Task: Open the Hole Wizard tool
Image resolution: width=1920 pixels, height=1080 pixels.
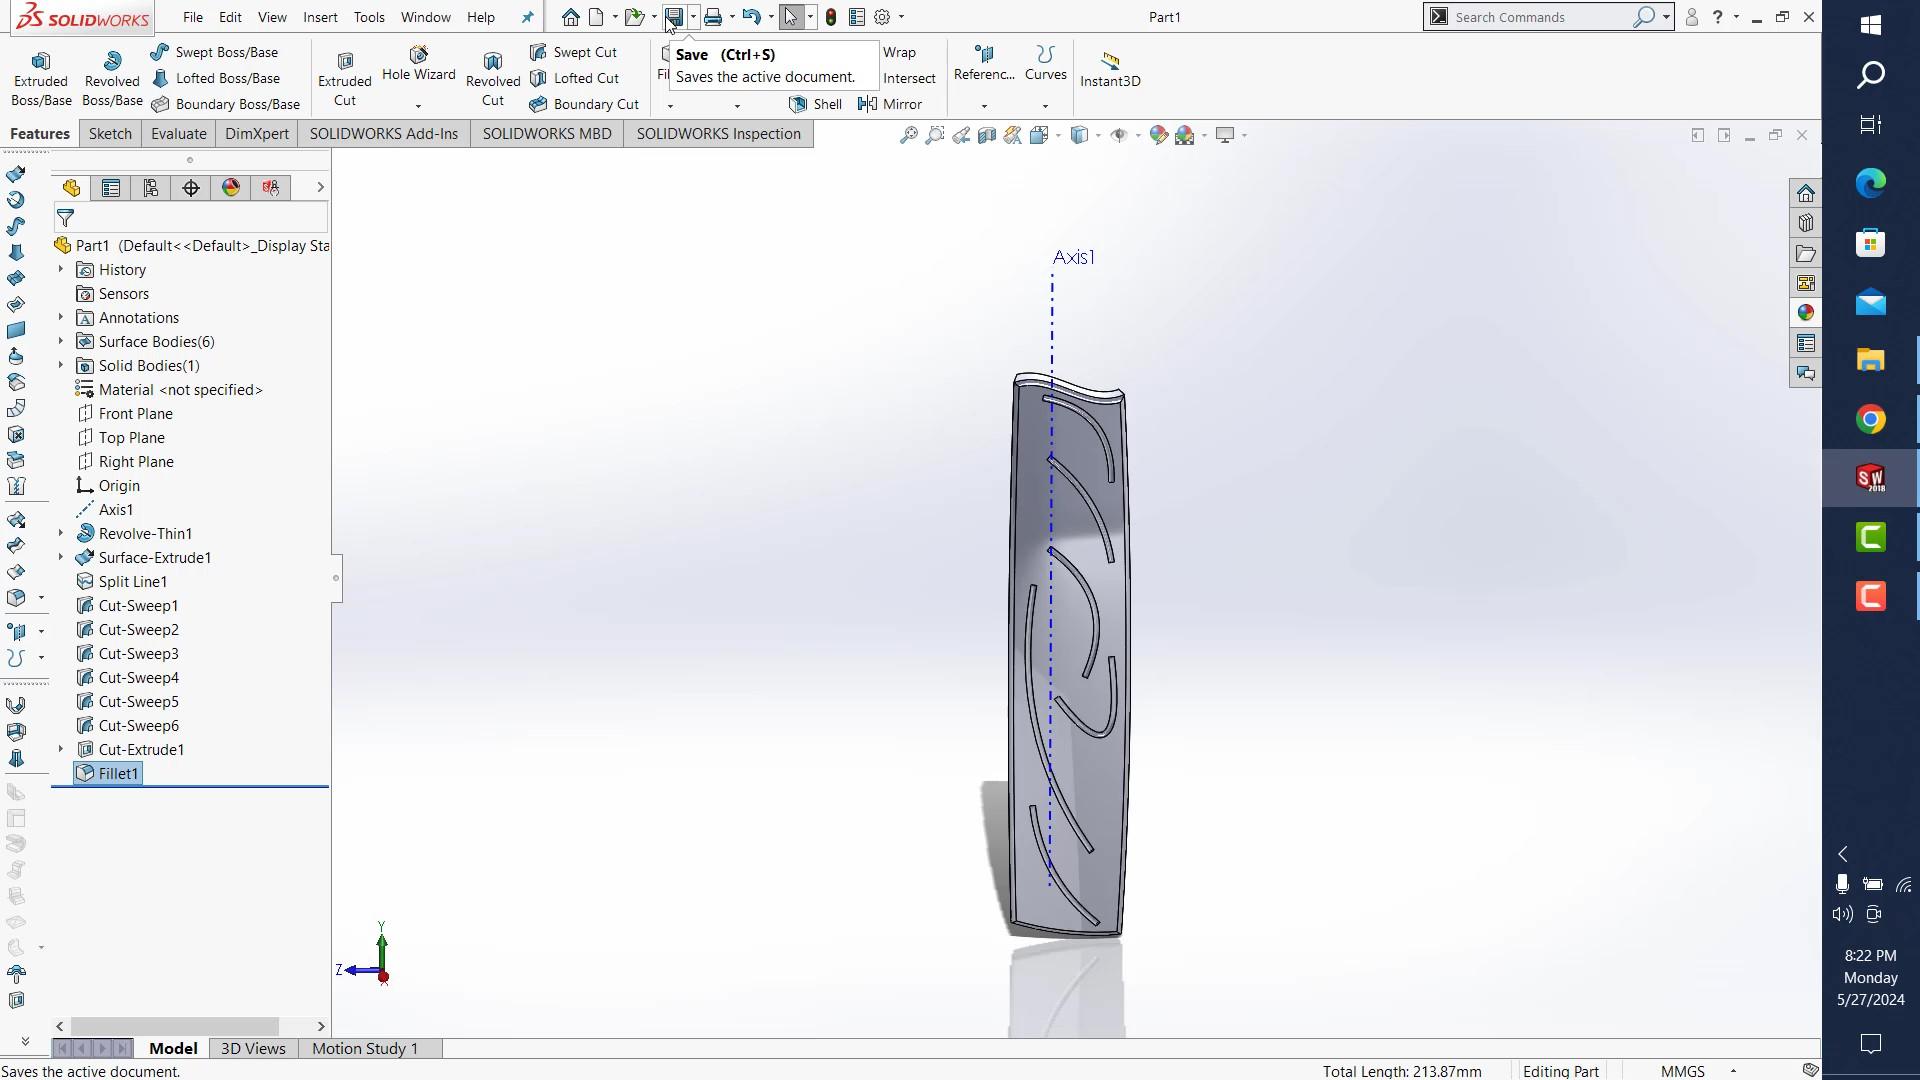Action: click(418, 63)
